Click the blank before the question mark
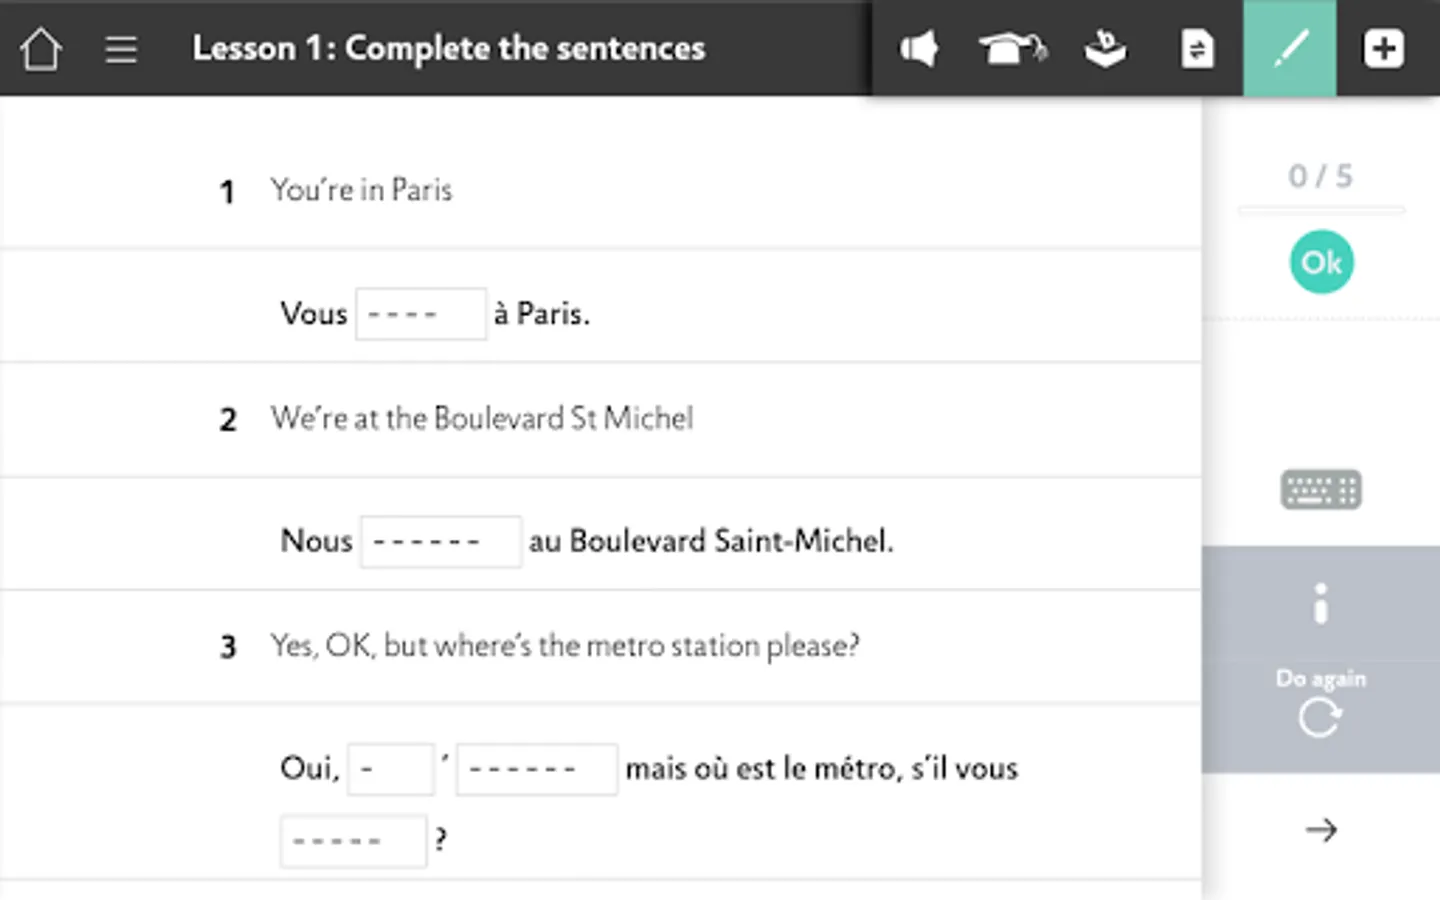 click(353, 841)
